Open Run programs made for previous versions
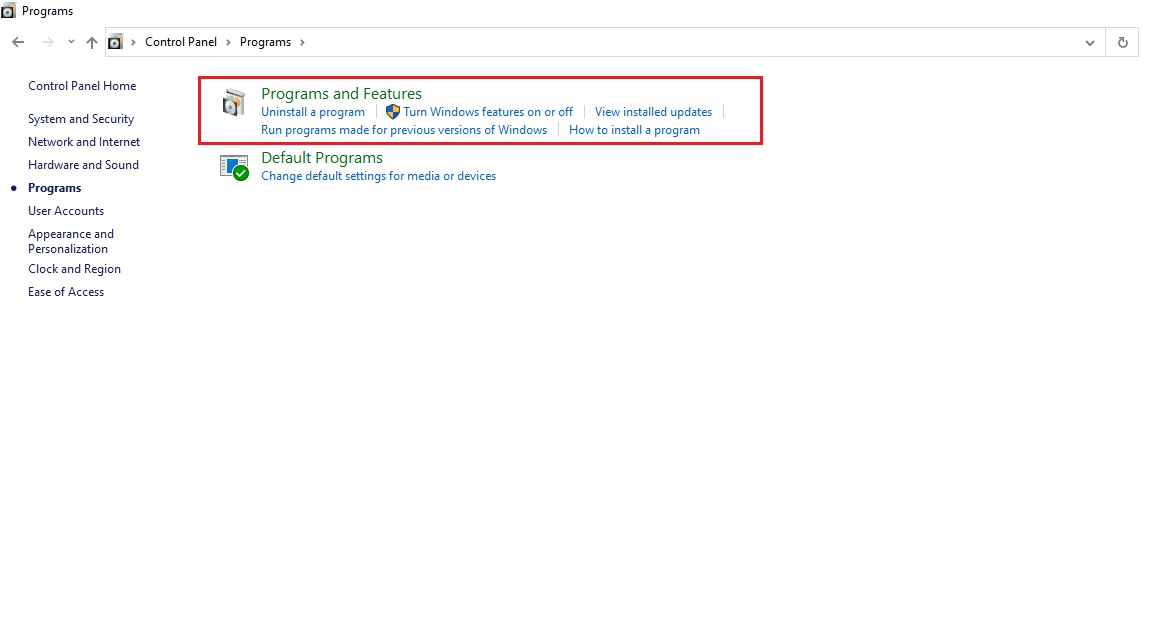This screenshot has height=621, width=1149. (404, 131)
